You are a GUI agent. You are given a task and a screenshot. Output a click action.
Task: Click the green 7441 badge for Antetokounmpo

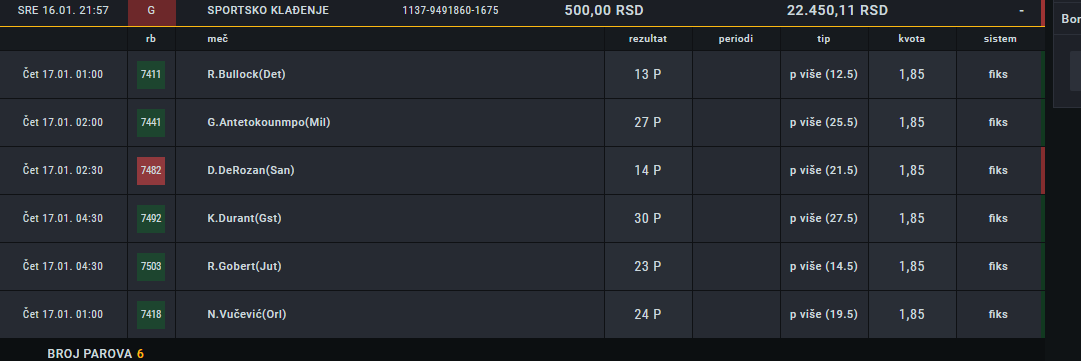click(150, 123)
